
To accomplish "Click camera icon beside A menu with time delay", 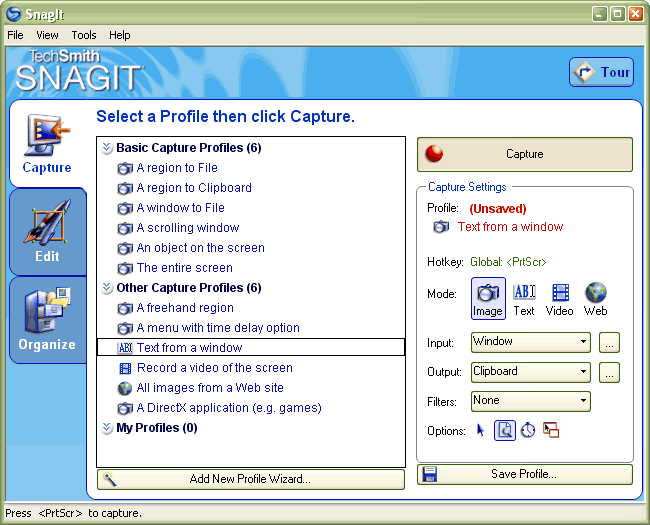I will (125, 328).
